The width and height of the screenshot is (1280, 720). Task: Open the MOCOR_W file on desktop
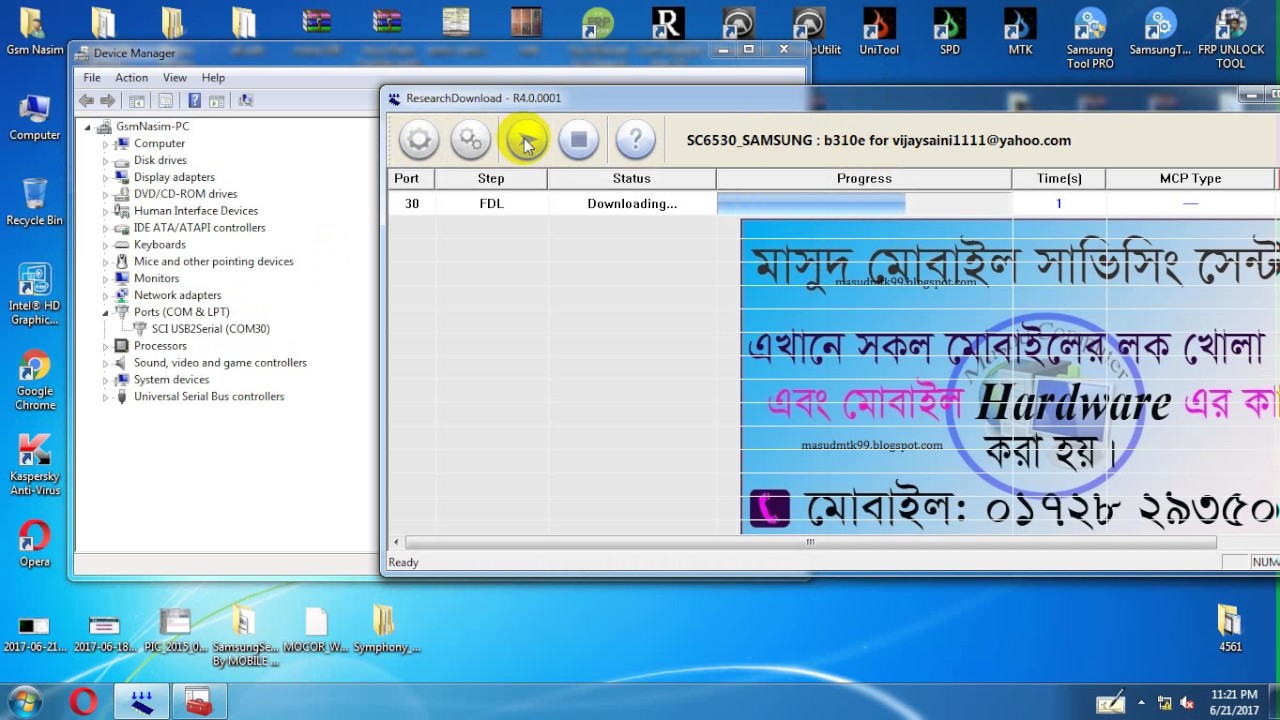316,628
